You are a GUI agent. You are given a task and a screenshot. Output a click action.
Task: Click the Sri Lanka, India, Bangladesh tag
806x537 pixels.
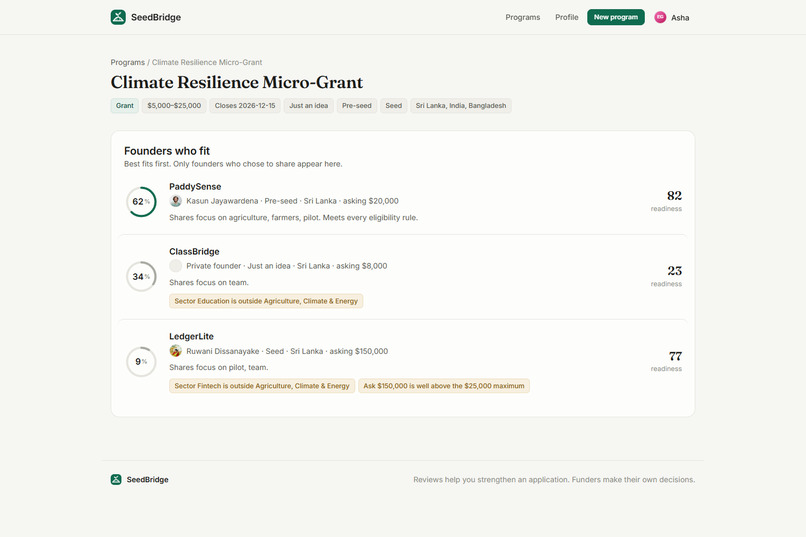[x=461, y=105]
